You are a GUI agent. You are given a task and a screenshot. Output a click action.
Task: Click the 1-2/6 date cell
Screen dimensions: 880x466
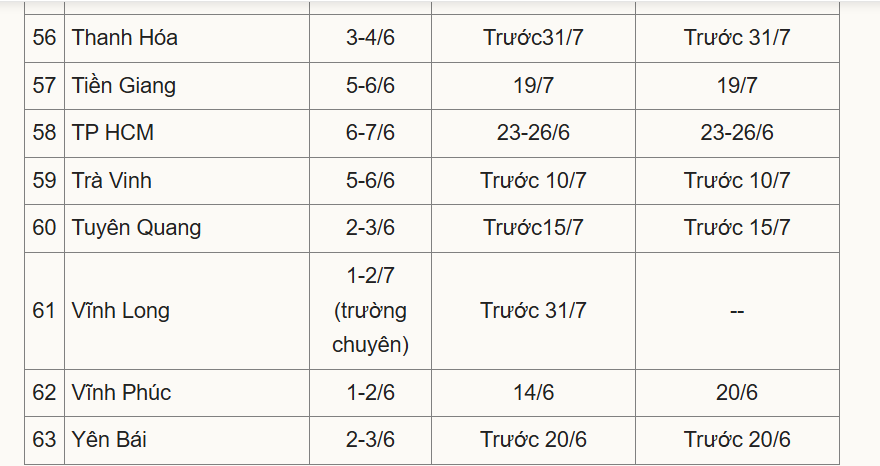pyautogui.click(x=370, y=392)
